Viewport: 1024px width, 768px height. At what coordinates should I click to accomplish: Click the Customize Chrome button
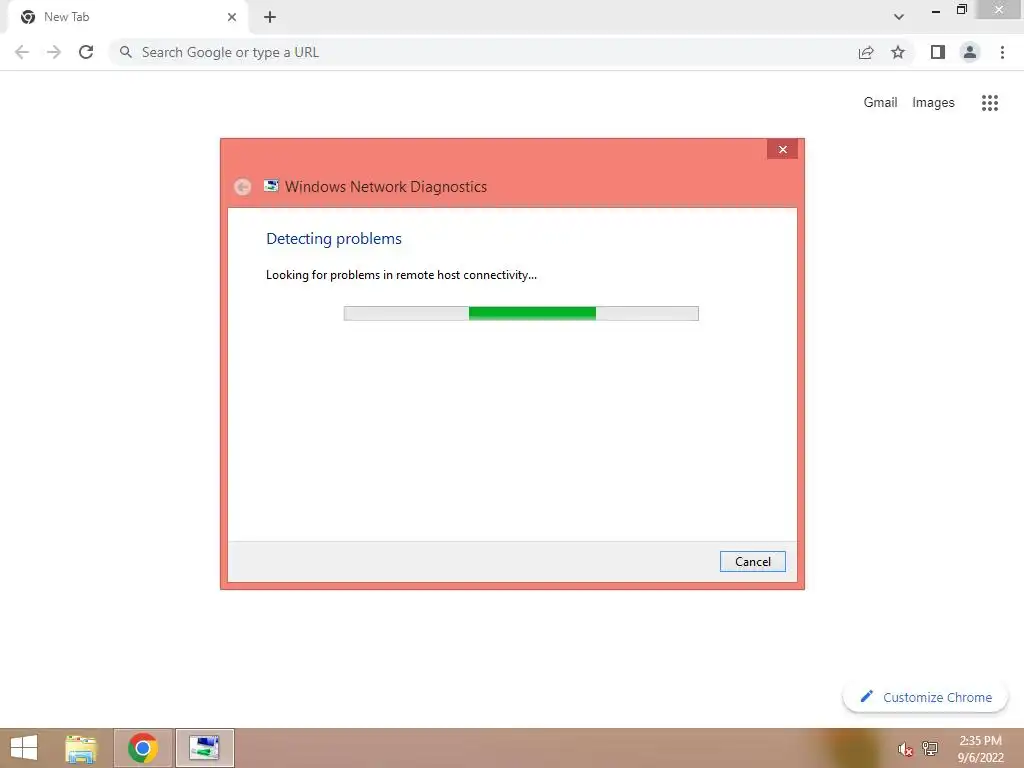pos(925,697)
